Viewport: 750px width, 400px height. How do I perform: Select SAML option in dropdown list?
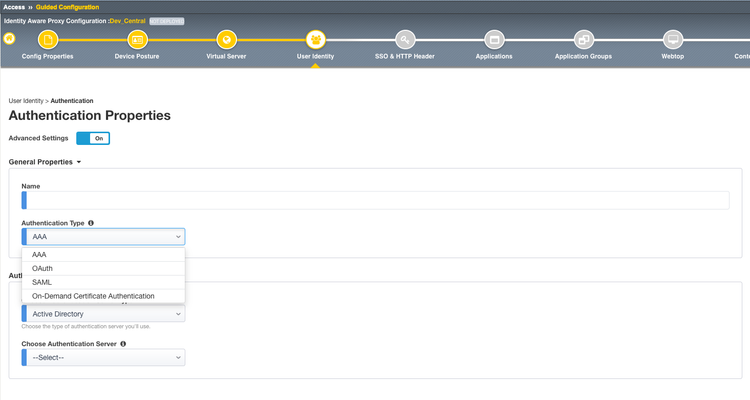click(103, 282)
